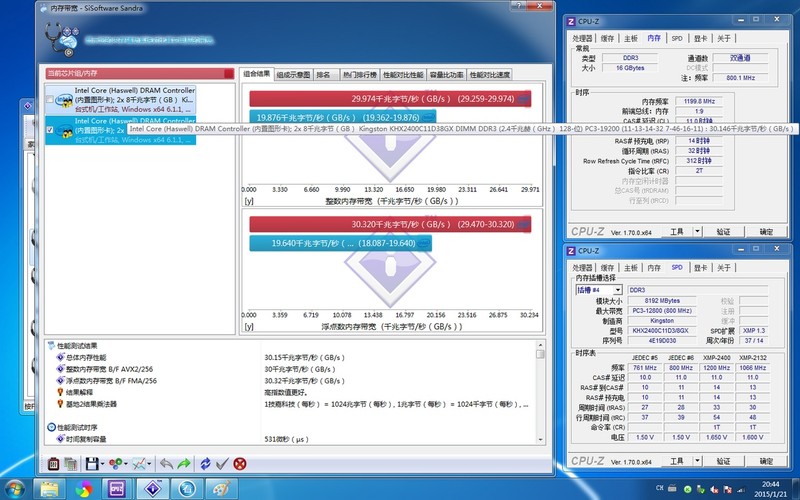This screenshot has width=800, height=500.
Task: Switch to CPU-Z via its taskbar icon
Action: pos(117,489)
